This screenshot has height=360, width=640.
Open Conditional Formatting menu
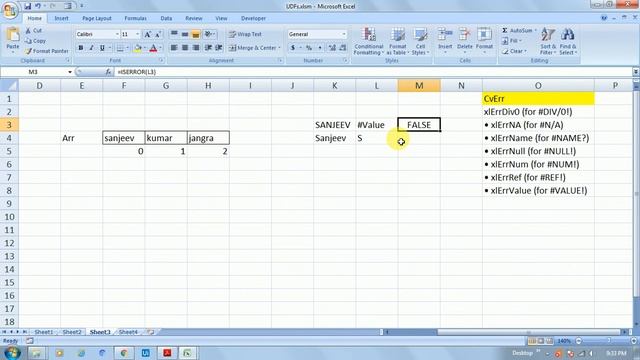click(369, 41)
